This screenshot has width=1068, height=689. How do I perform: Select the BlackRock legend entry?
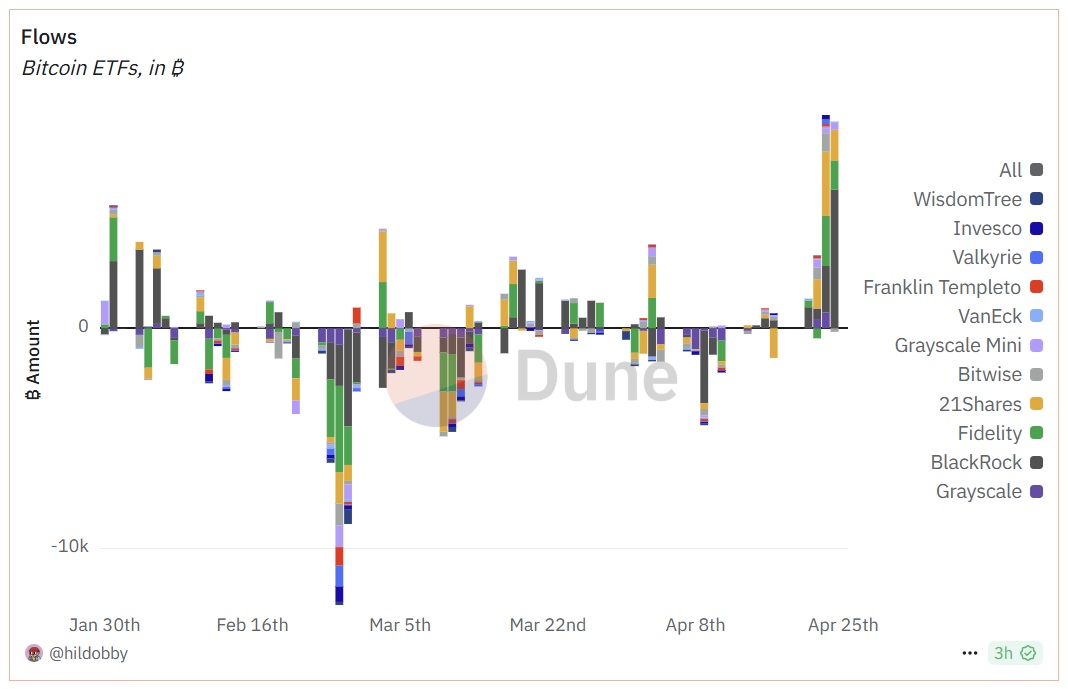[976, 462]
